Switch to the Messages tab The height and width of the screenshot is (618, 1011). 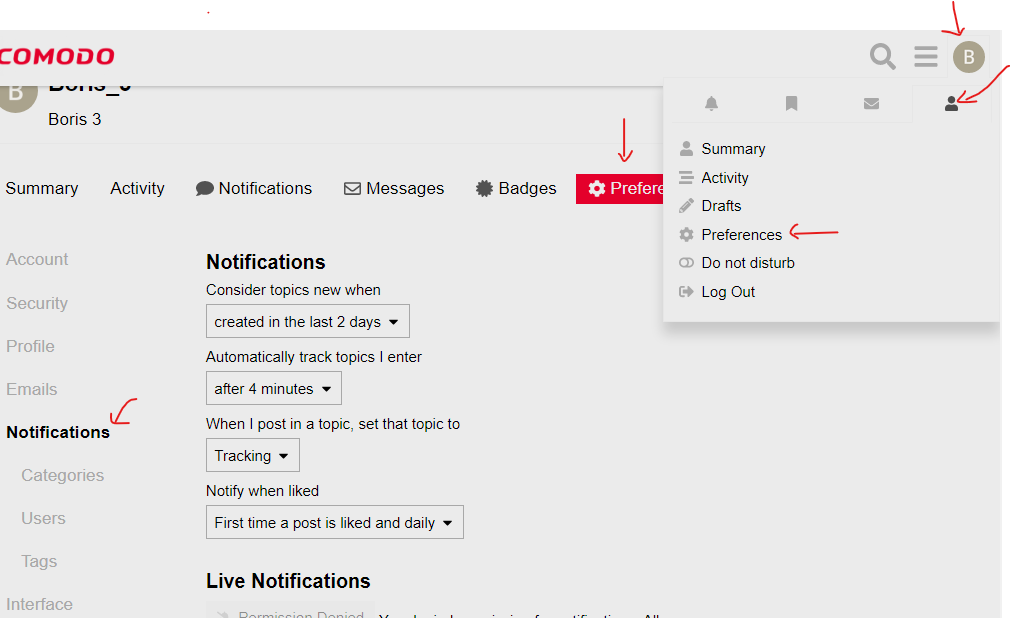[x=394, y=189]
